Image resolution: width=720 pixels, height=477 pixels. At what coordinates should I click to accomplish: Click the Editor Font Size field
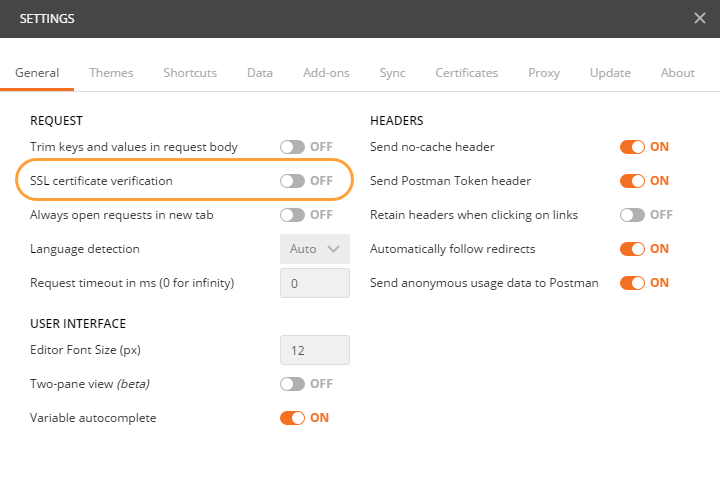(314, 350)
